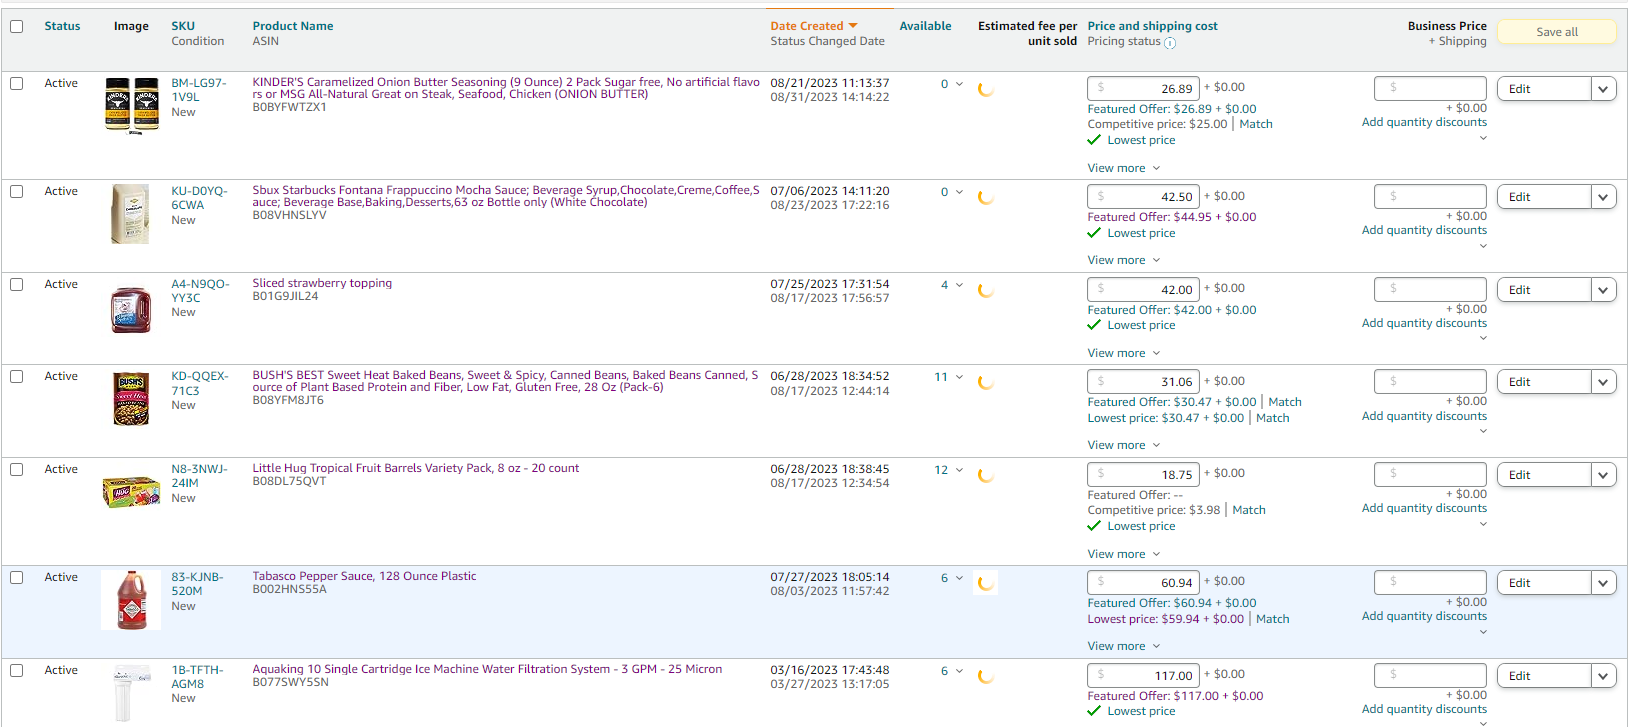Expand View more for Starbucks Fontana pricing
Viewport: 1633px width, 727px height.
[1124, 260]
